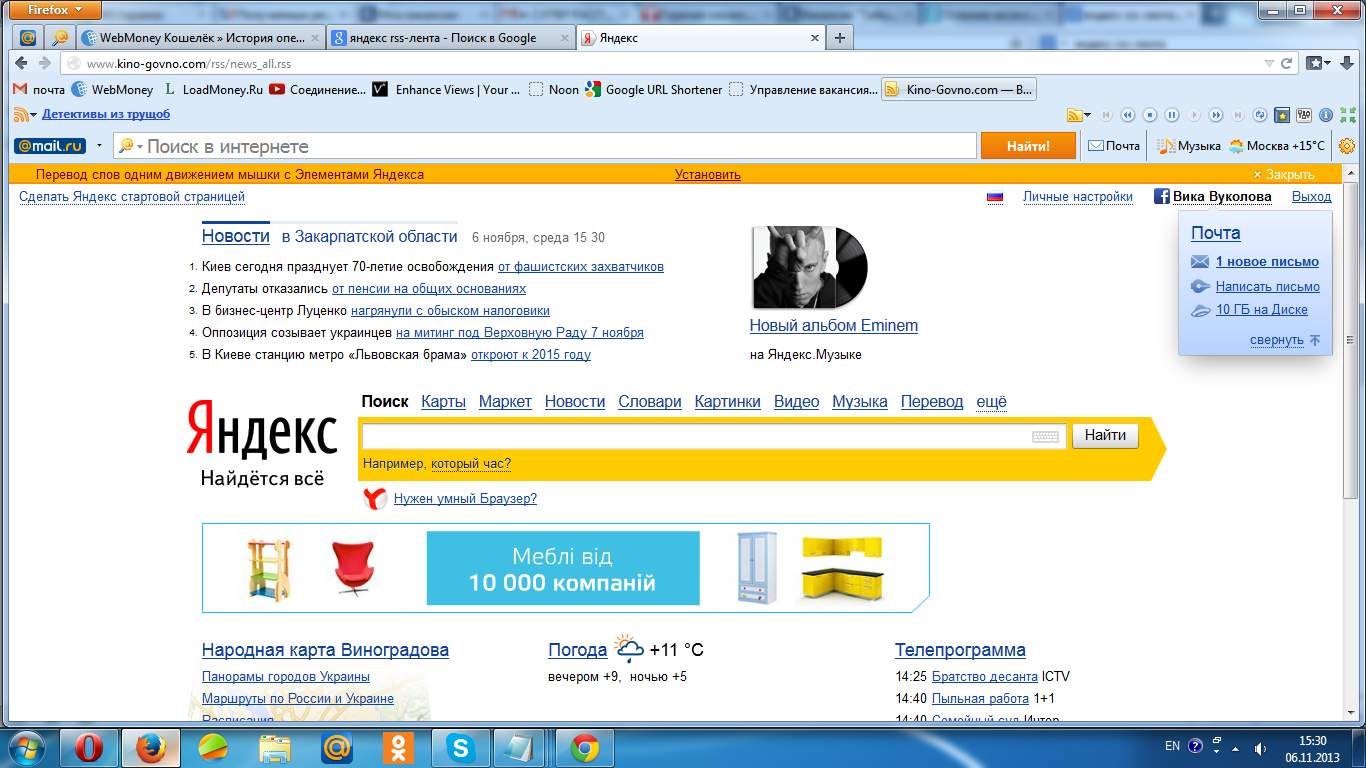Click the Russian flag language icon
The image size is (1366, 768).
pyautogui.click(x=995, y=197)
